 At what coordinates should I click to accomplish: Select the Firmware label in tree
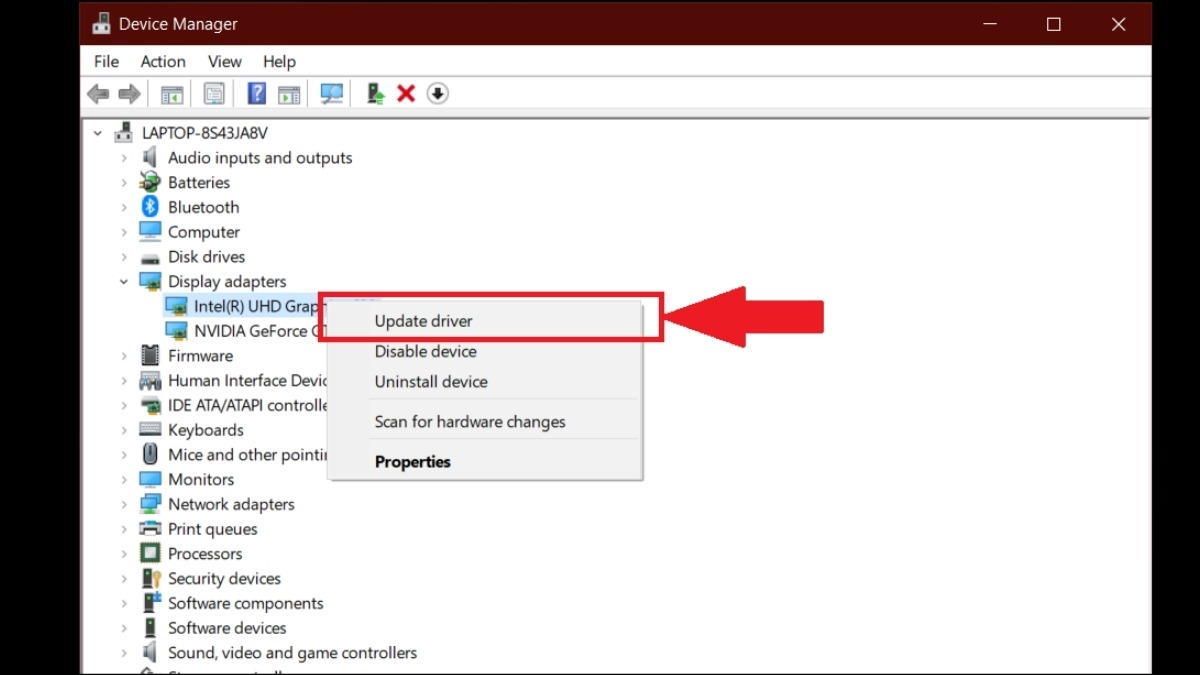(x=200, y=355)
